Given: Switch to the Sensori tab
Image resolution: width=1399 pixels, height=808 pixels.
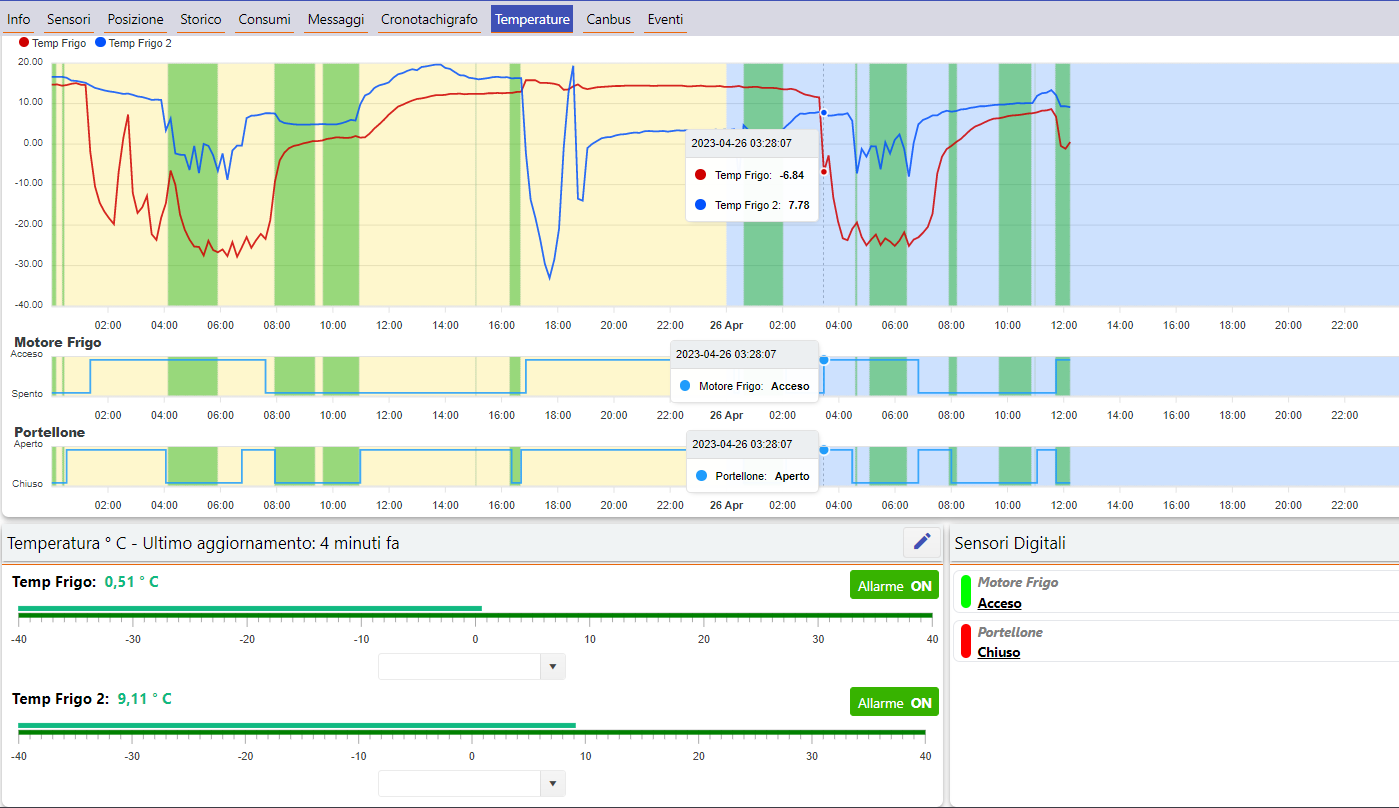Looking at the screenshot, I should (x=69, y=19).
